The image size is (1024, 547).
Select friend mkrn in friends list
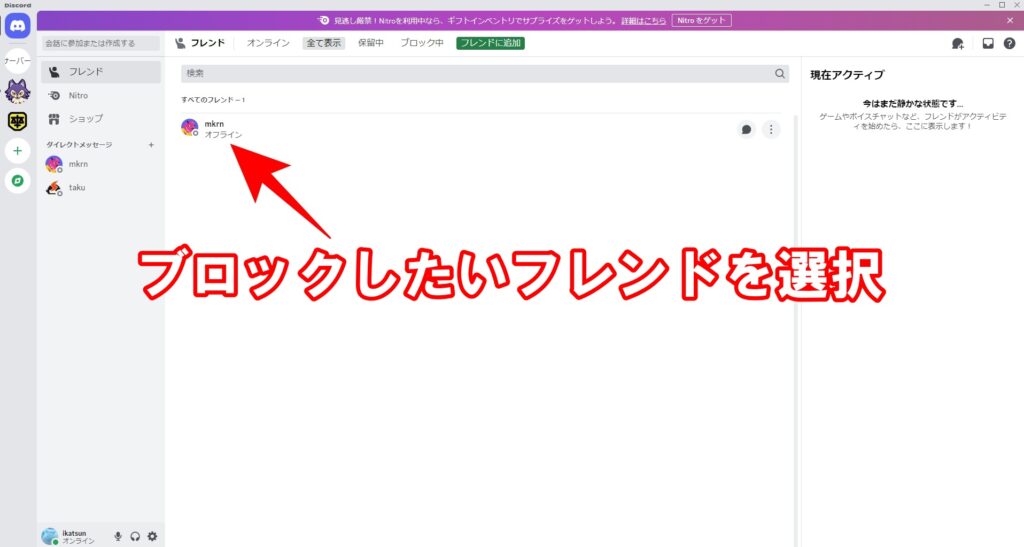(481, 129)
